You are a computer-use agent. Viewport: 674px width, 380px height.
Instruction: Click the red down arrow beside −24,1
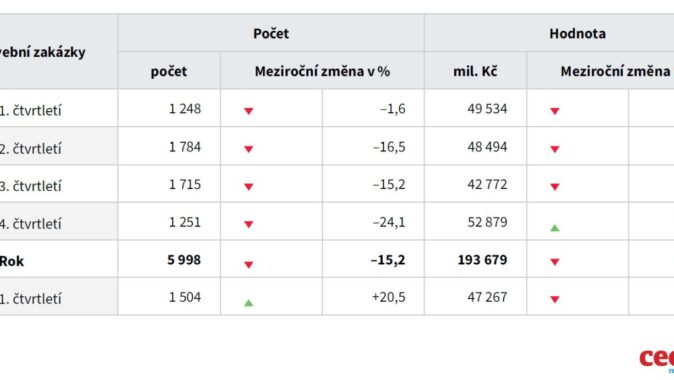[x=248, y=224]
